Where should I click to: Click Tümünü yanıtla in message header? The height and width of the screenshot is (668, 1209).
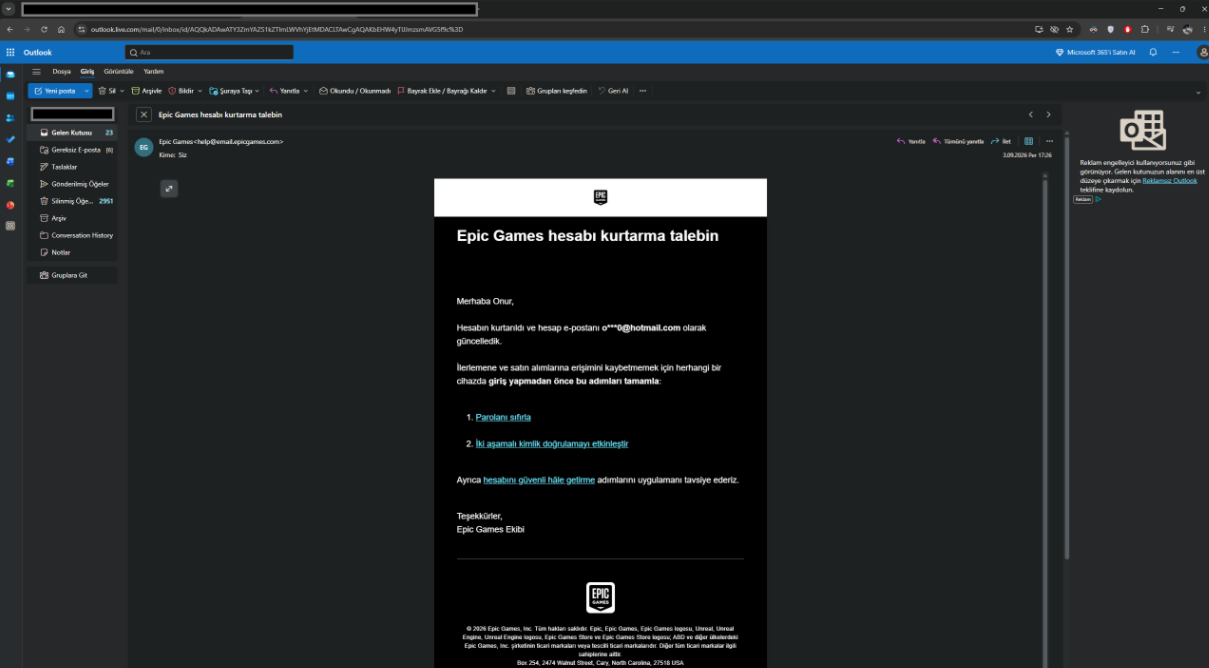958,141
